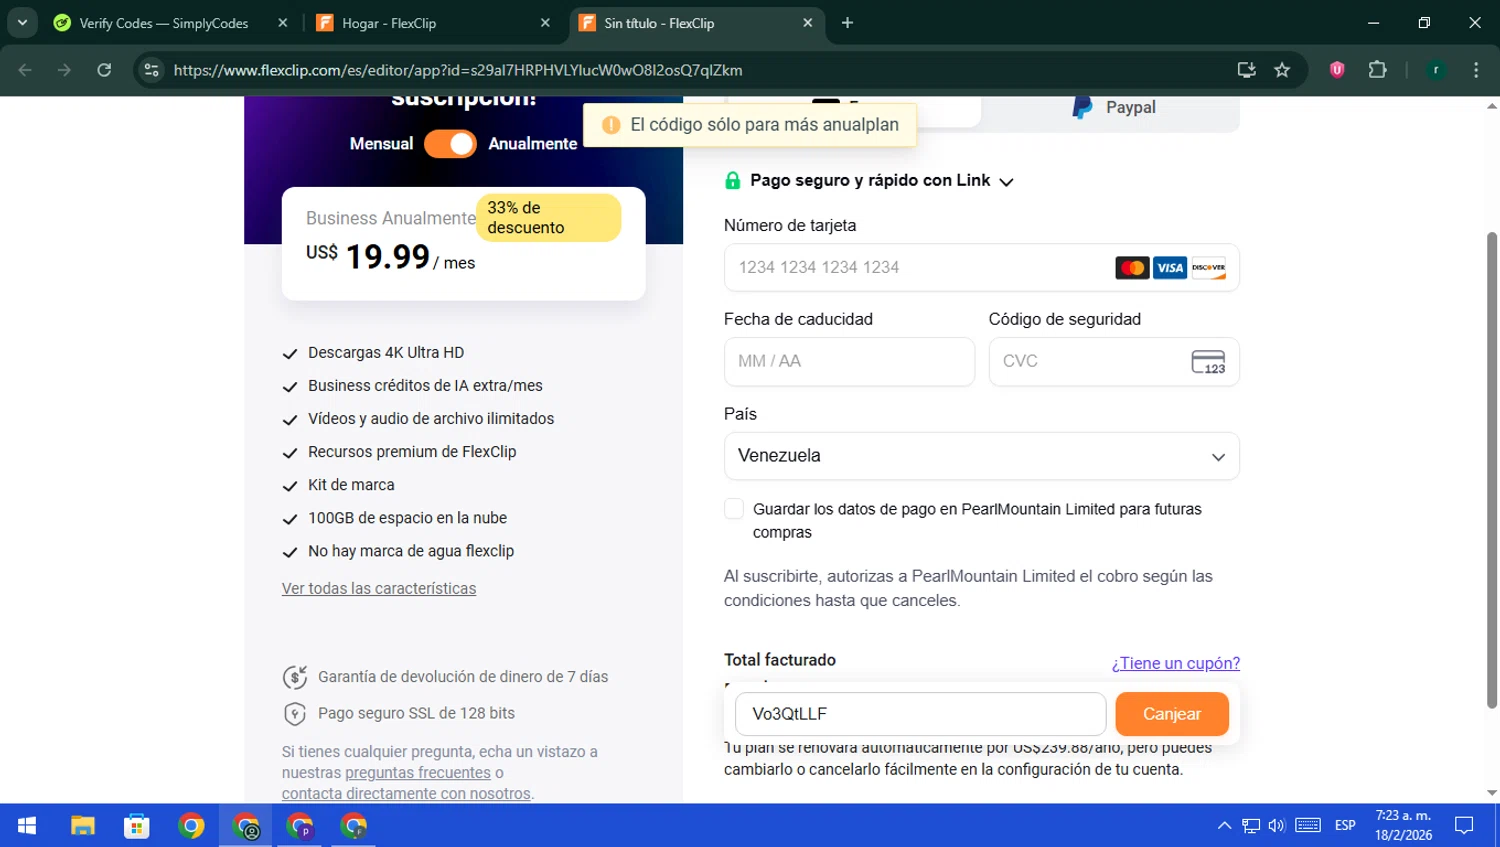Click the install app icon in address bar

1246,70
